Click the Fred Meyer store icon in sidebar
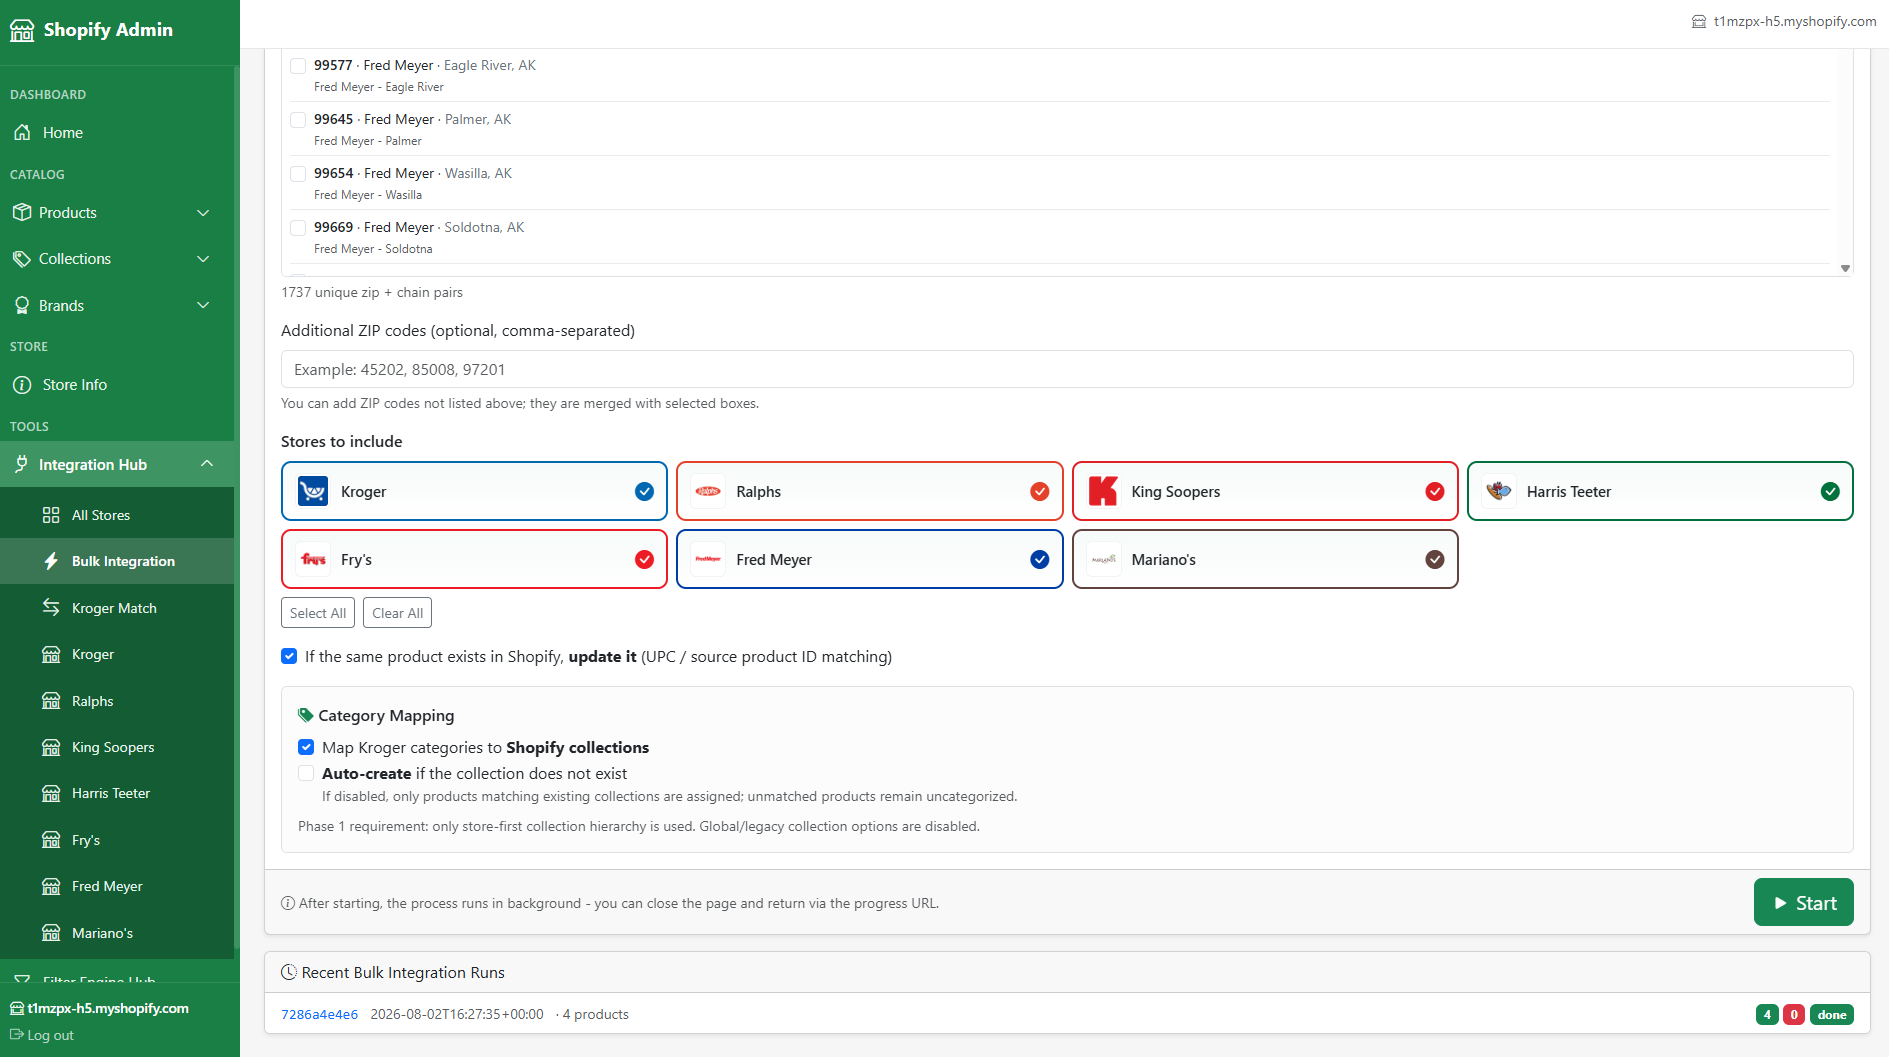This screenshot has height=1057, width=1889. 51,887
